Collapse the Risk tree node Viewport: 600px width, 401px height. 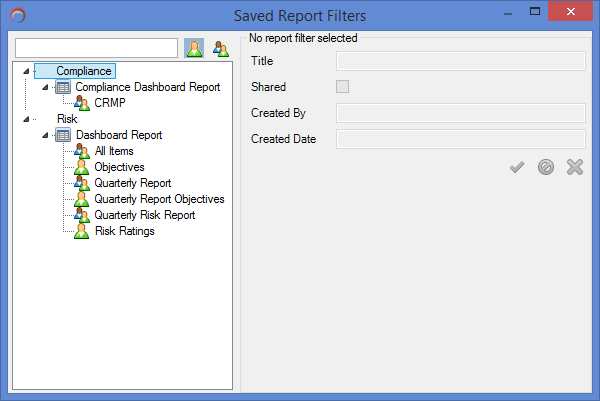(x=26, y=119)
